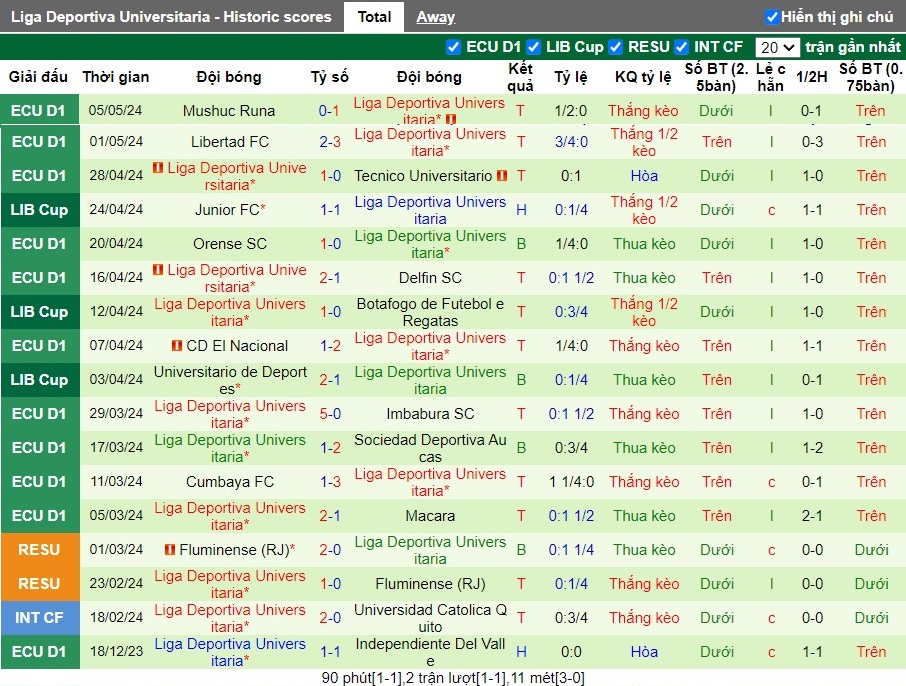
Task: Uncheck the LIB Cup league filter
Action: (x=533, y=47)
